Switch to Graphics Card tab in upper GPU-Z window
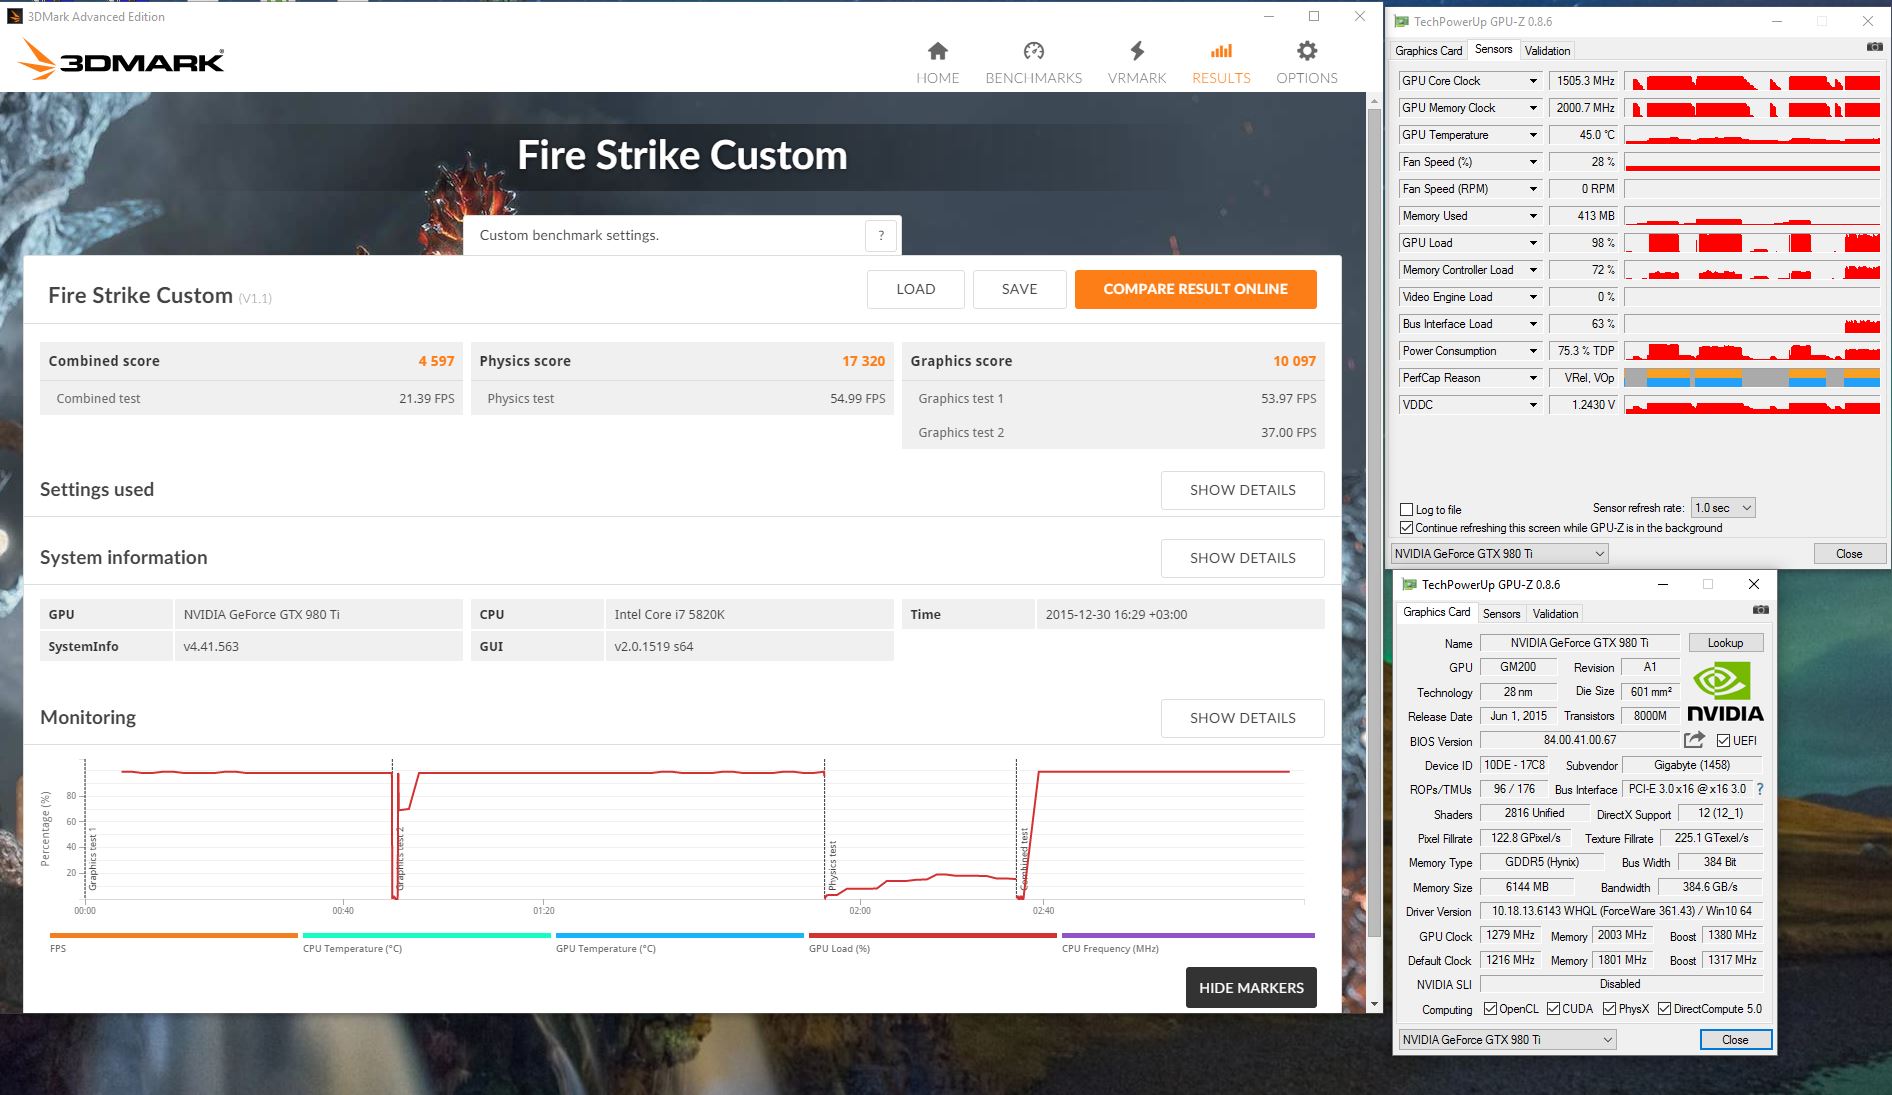This screenshot has width=1892, height=1095. coord(1428,51)
